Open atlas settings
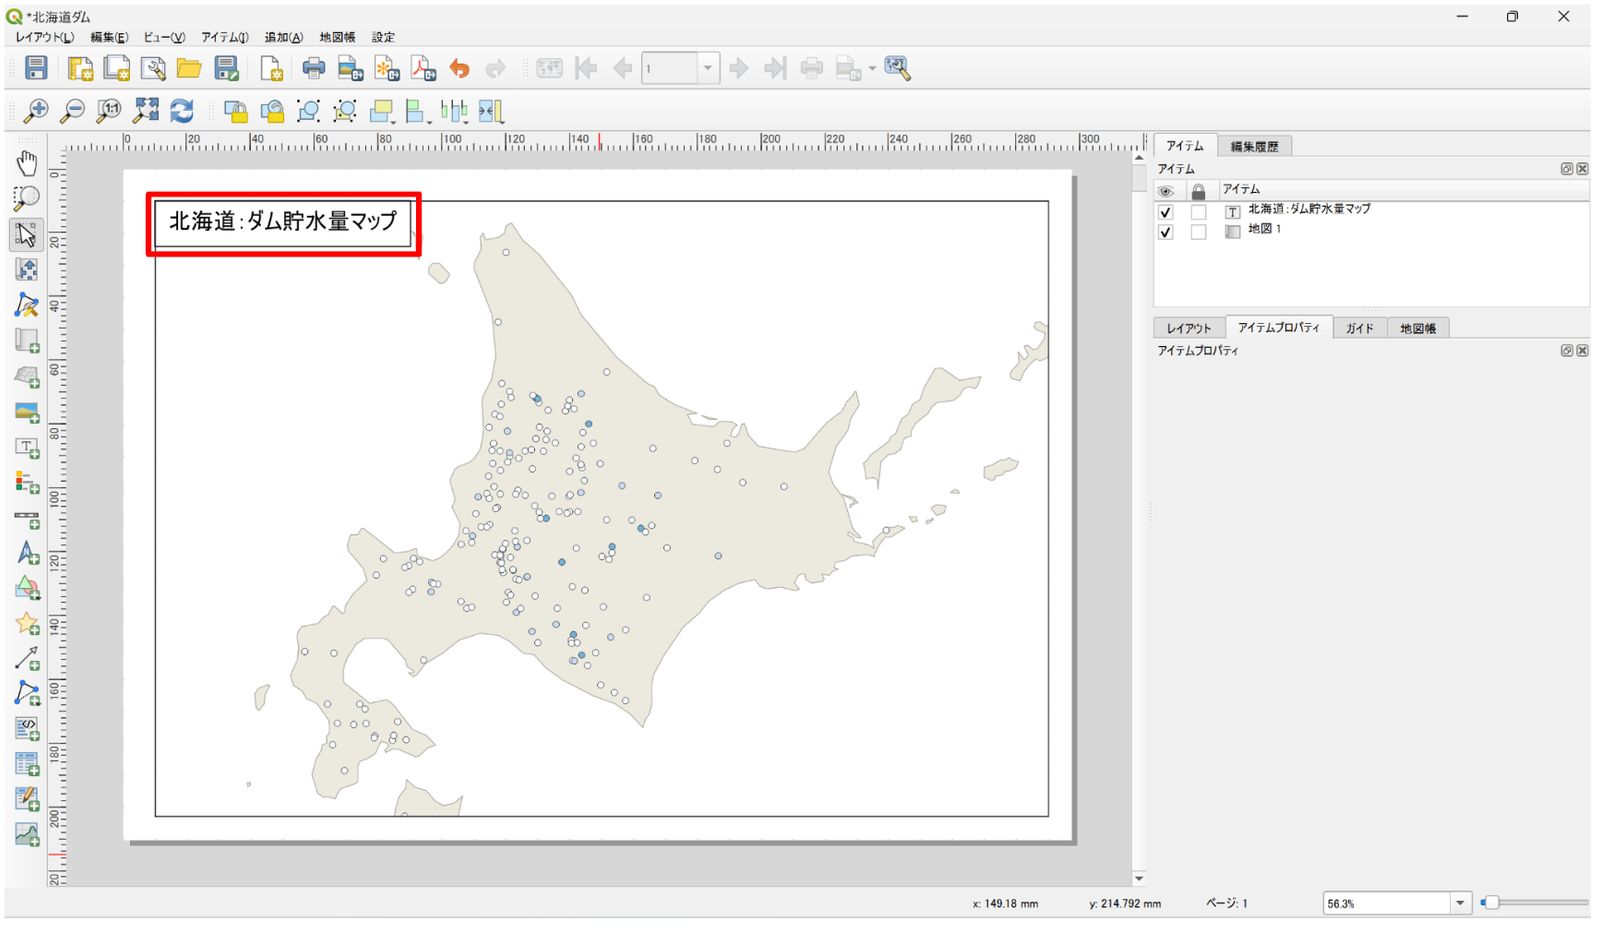Screen dimensions: 1600x934 897,68
